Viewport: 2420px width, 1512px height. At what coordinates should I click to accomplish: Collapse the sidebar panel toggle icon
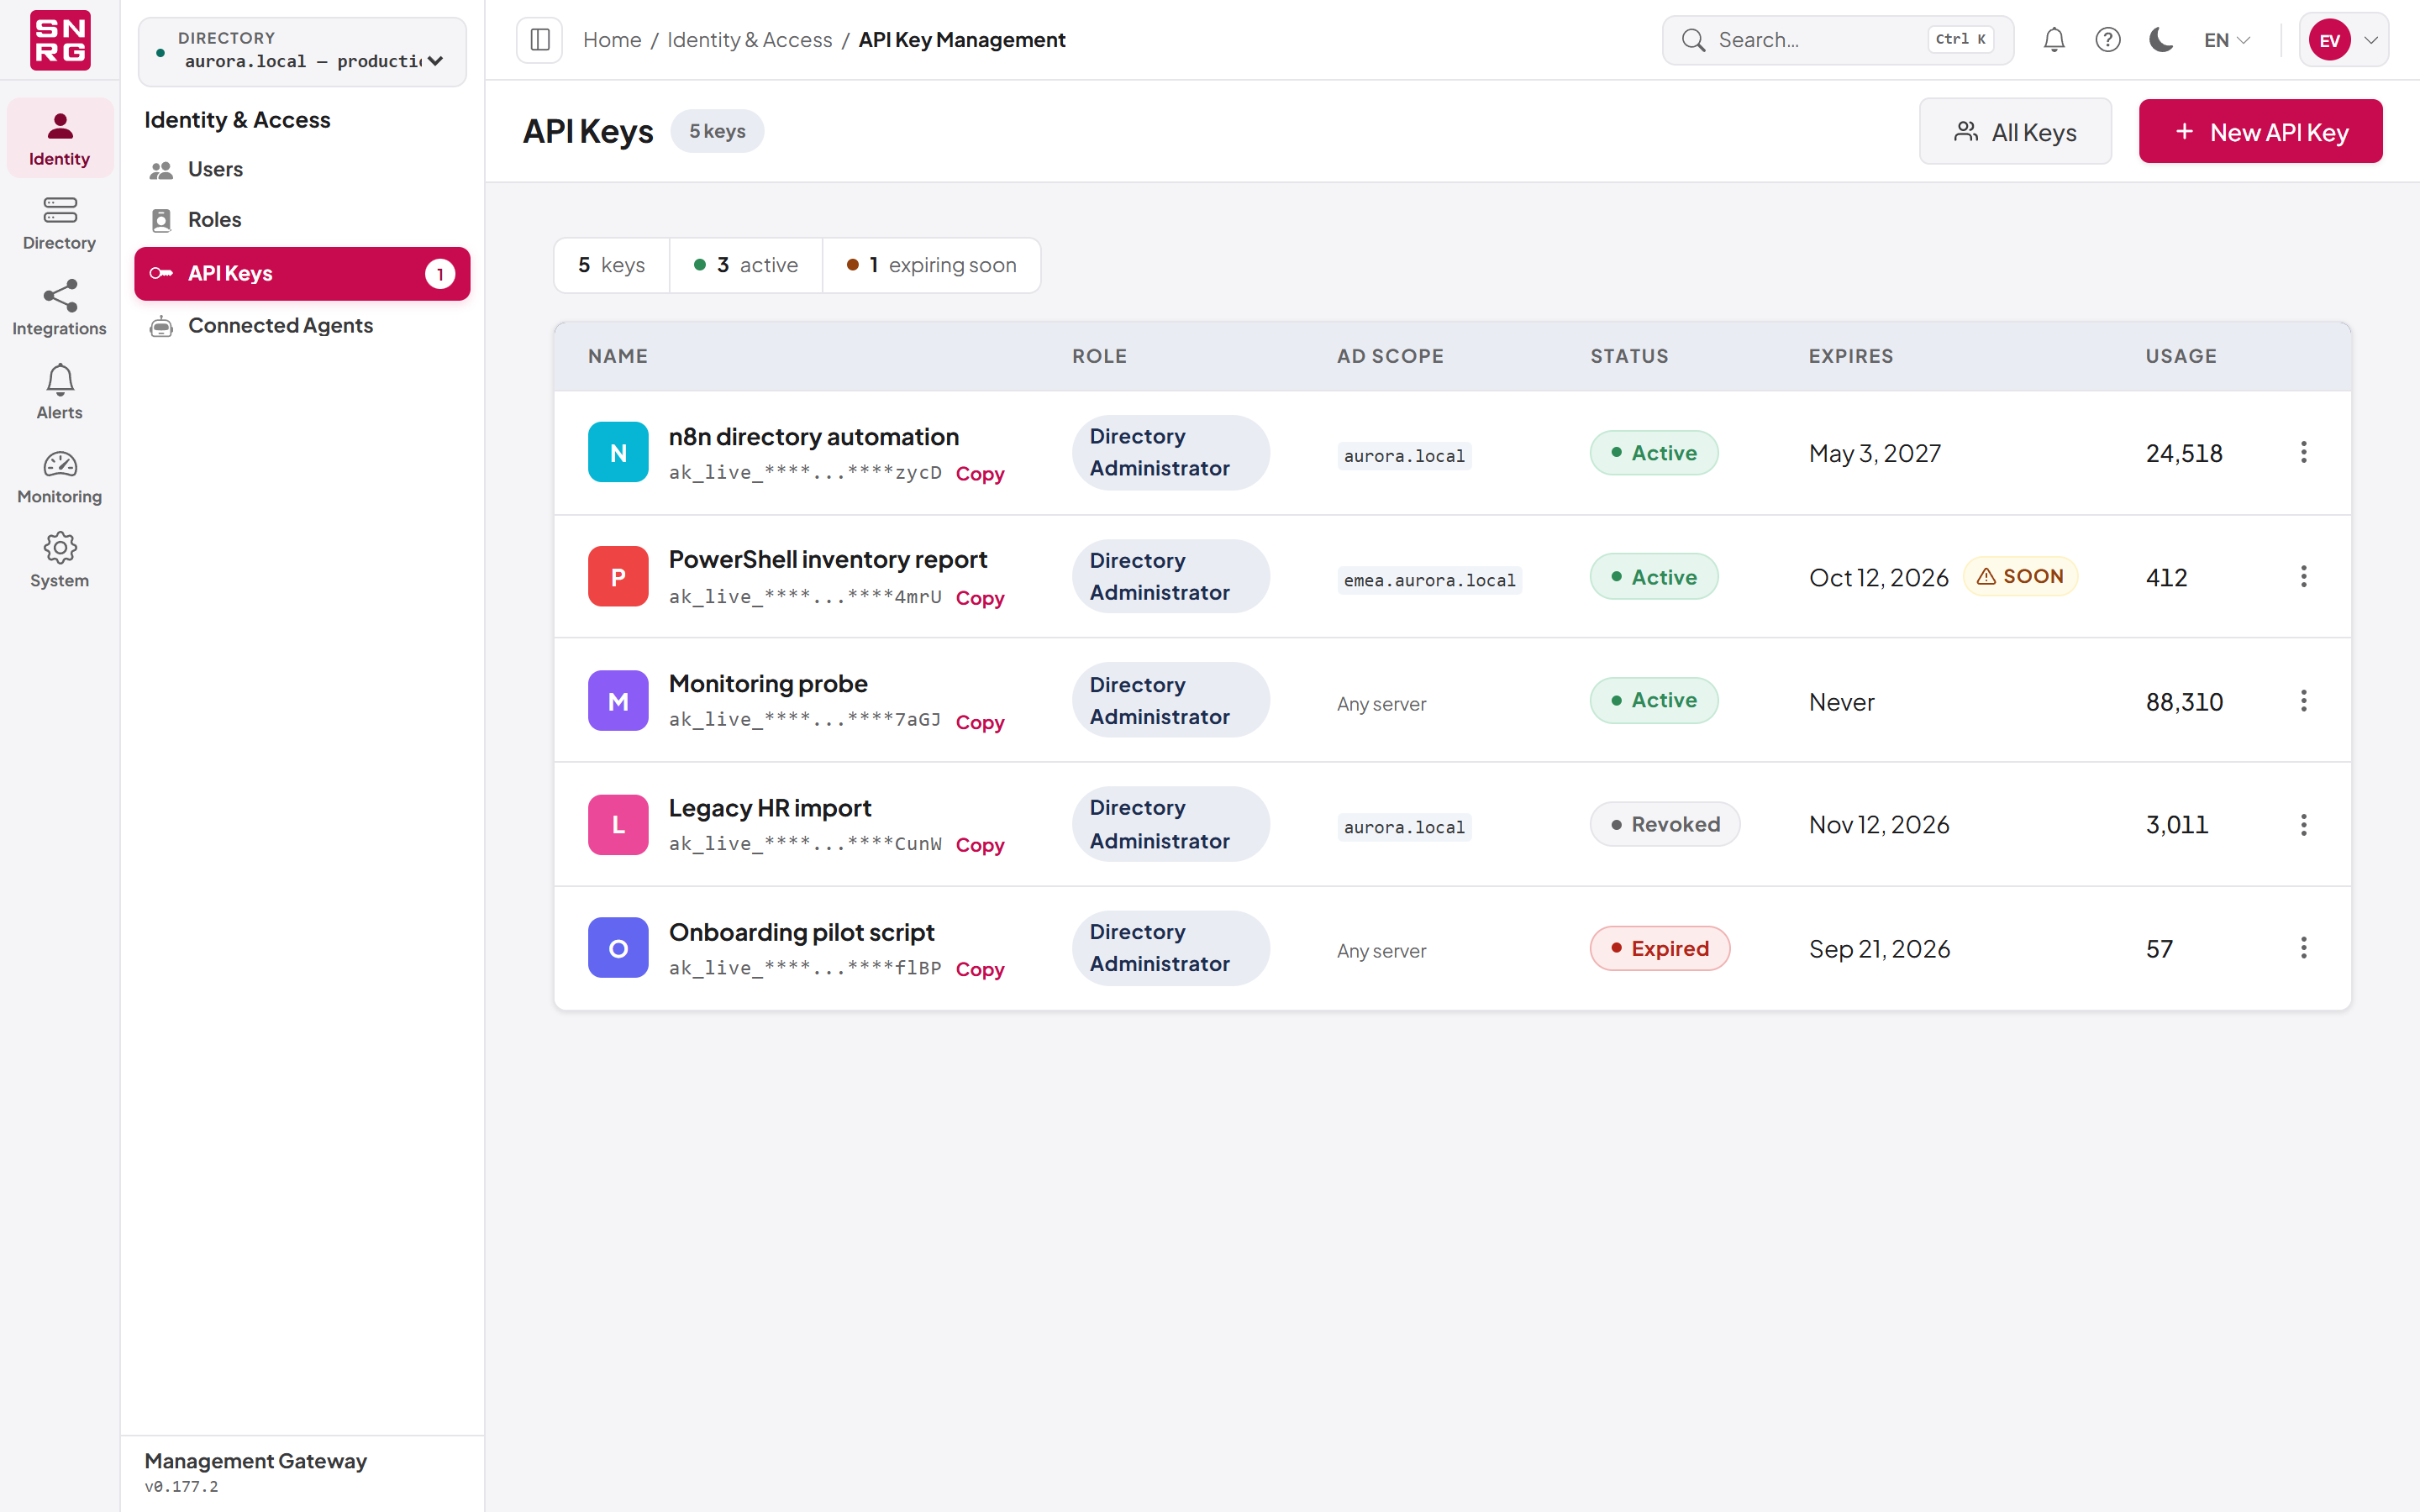click(x=540, y=40)
